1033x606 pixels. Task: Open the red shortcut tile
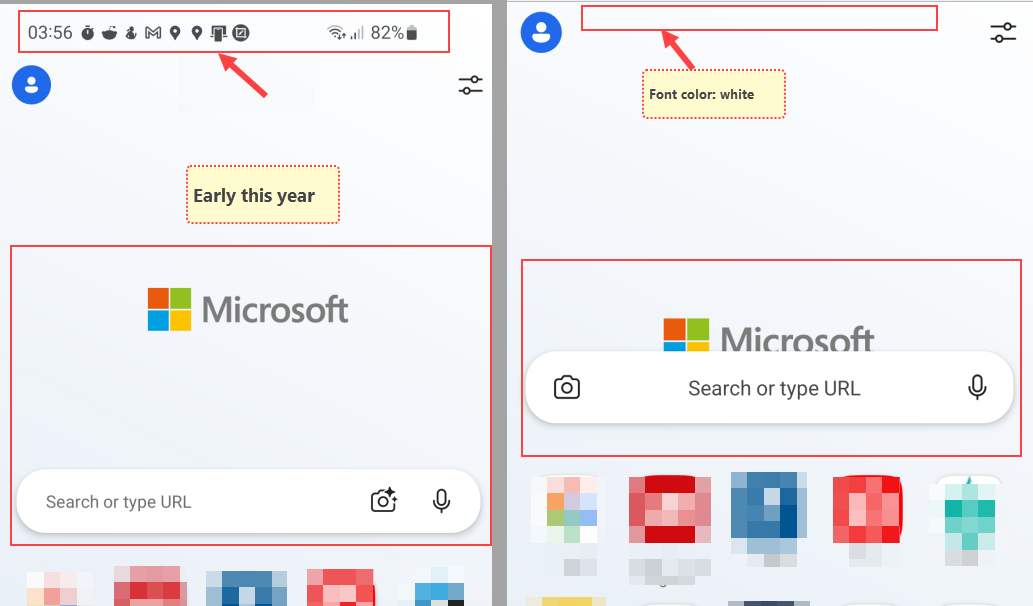[669, 510]
